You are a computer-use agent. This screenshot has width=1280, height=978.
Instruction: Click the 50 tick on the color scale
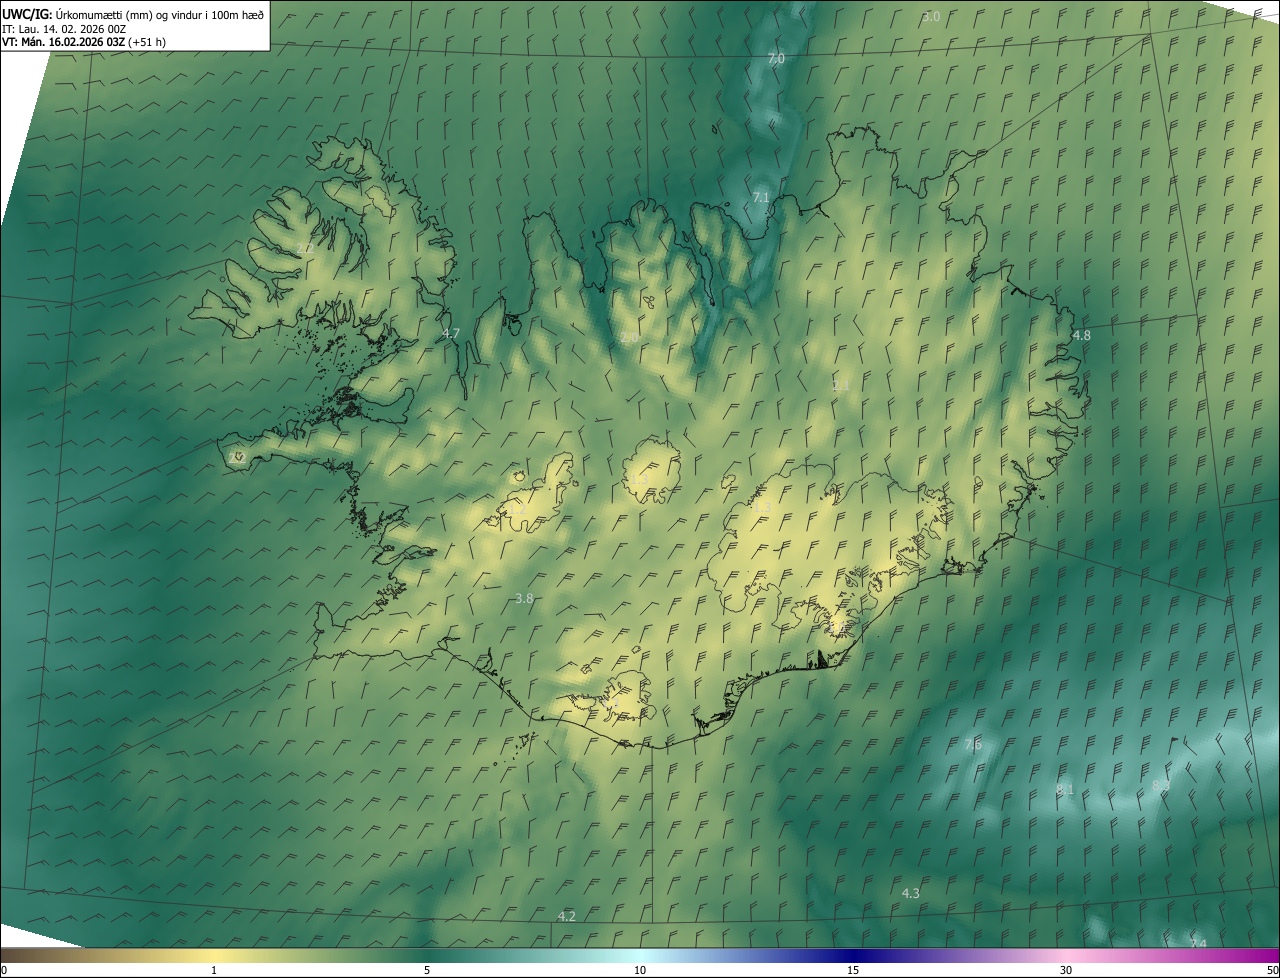(x=1272, y=970)
